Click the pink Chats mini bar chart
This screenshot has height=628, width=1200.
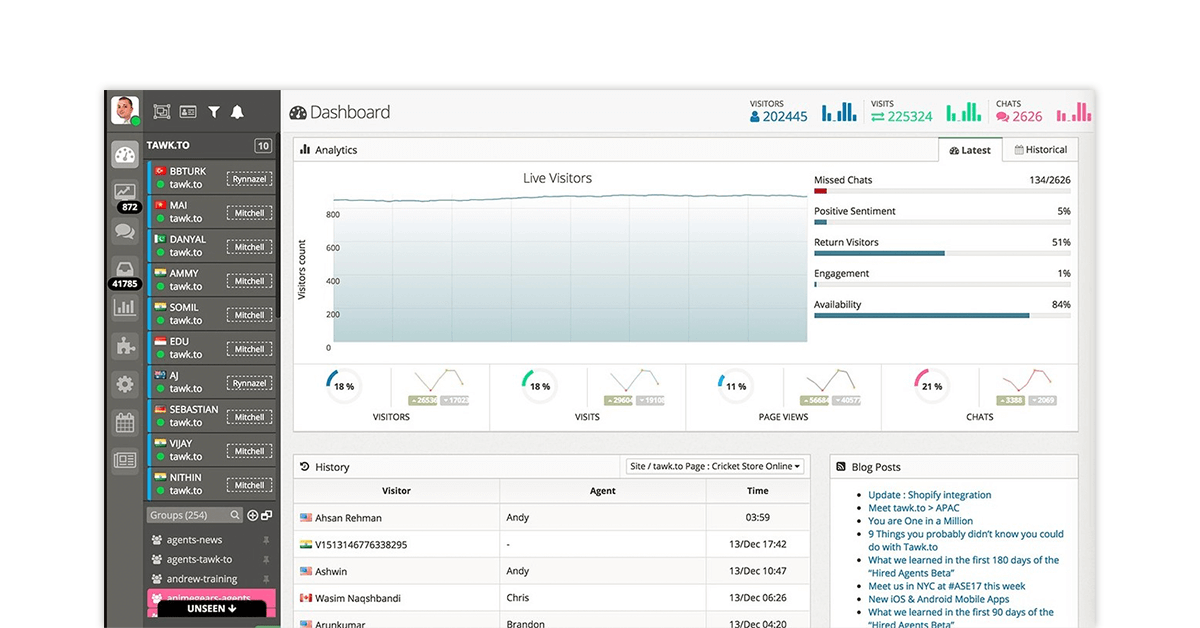pyautogui.click(x=1073, y=111)
